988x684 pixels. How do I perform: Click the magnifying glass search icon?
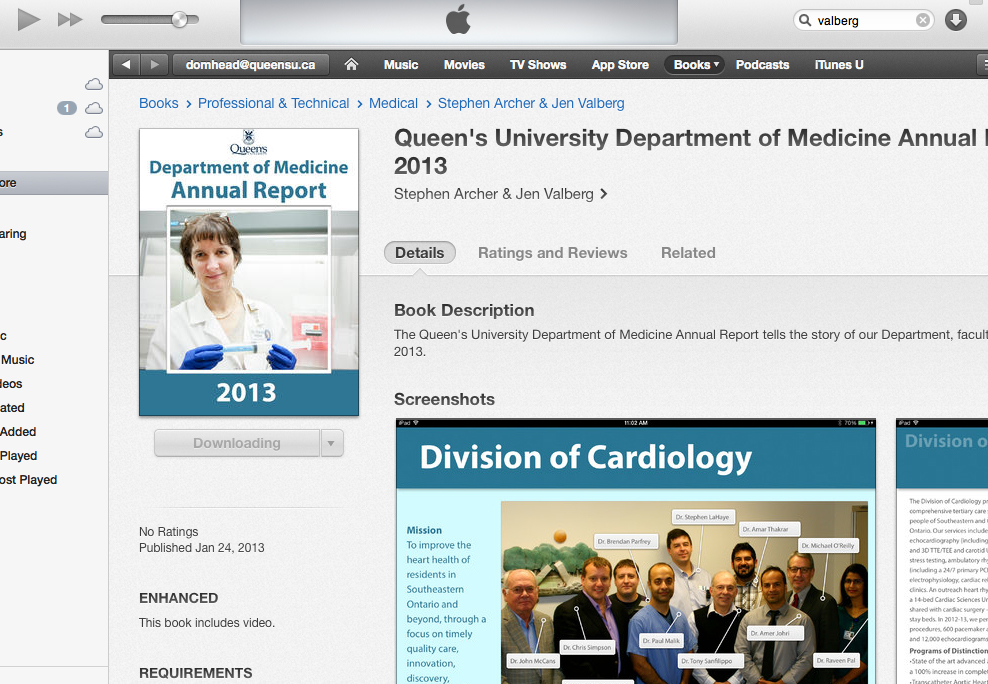pyautogui.click(x=805, y=20)
